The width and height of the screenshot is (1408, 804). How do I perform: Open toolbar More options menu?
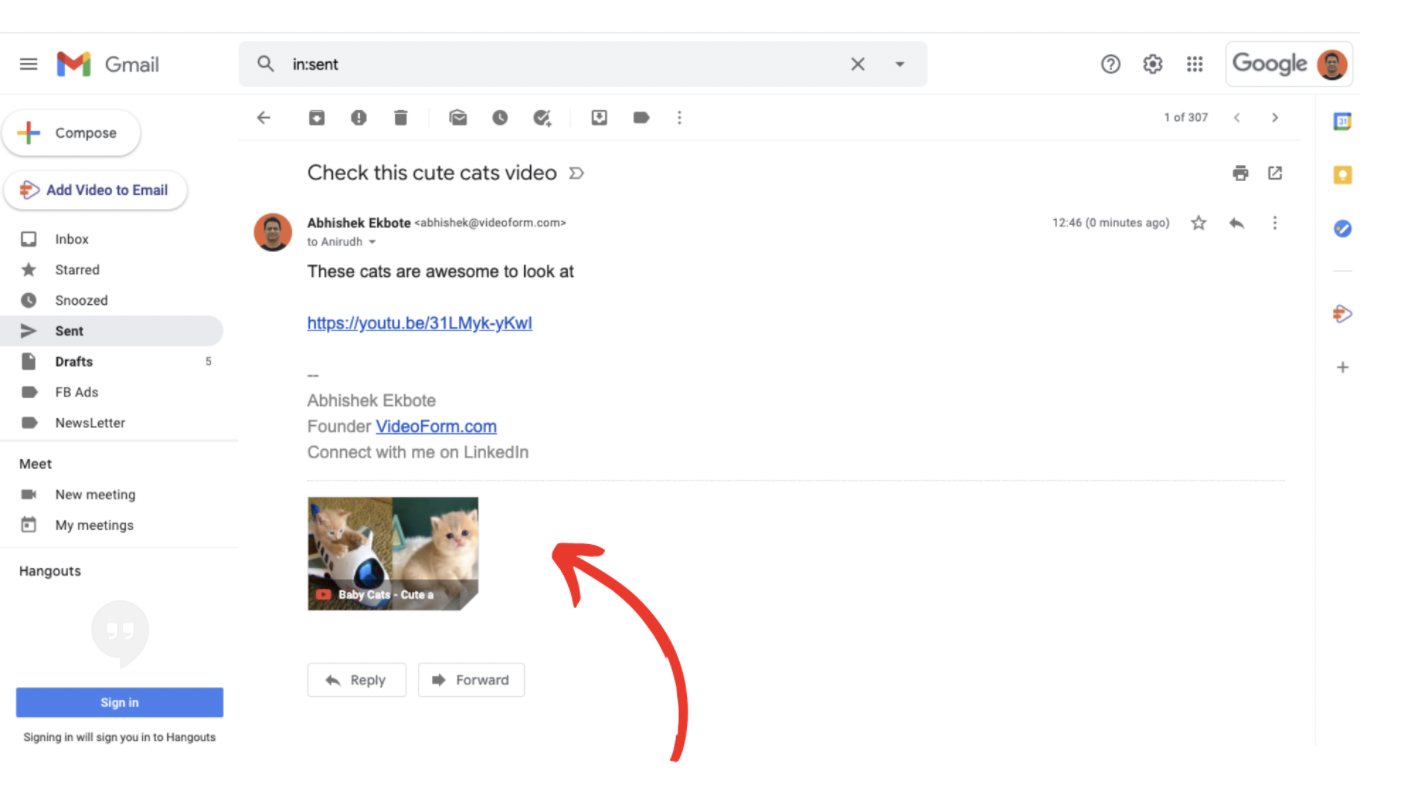(x=679, y=118)
